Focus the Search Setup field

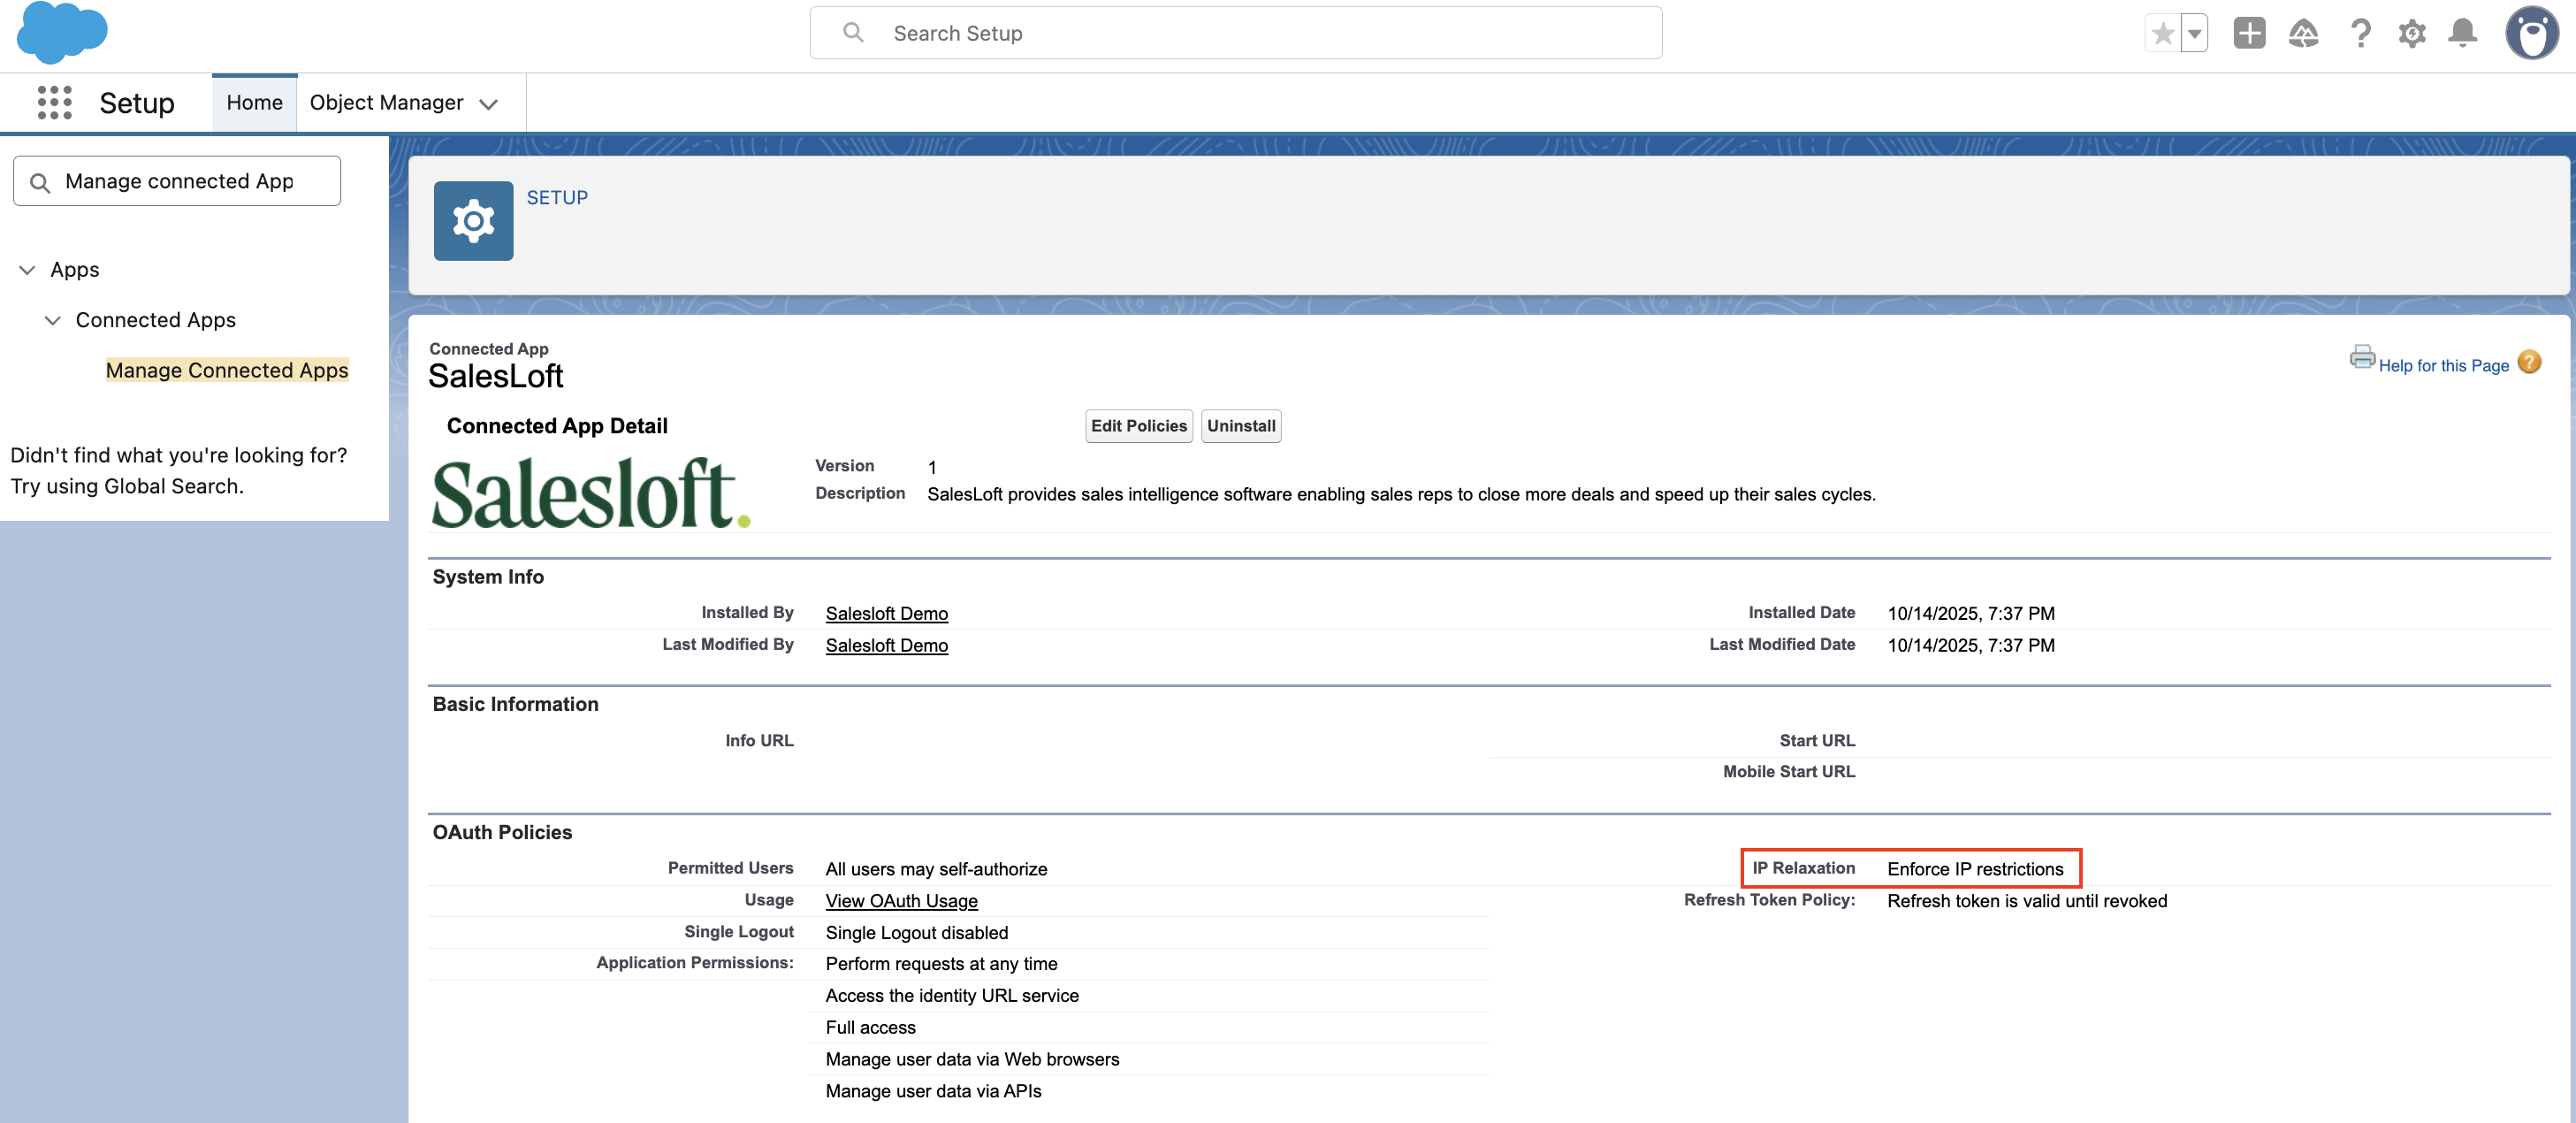[1235, 33]
